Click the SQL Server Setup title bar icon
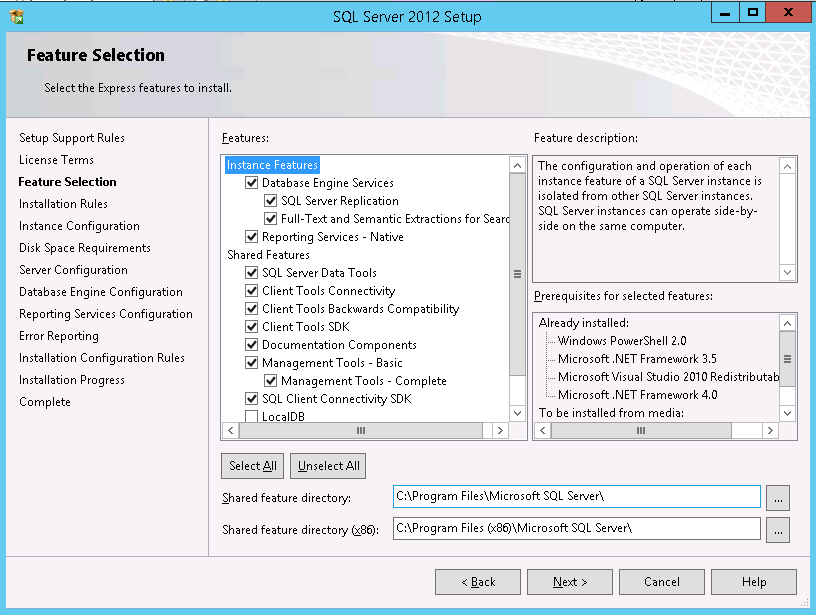The width and height of the screenshot is (816, 615). point(17,17)
